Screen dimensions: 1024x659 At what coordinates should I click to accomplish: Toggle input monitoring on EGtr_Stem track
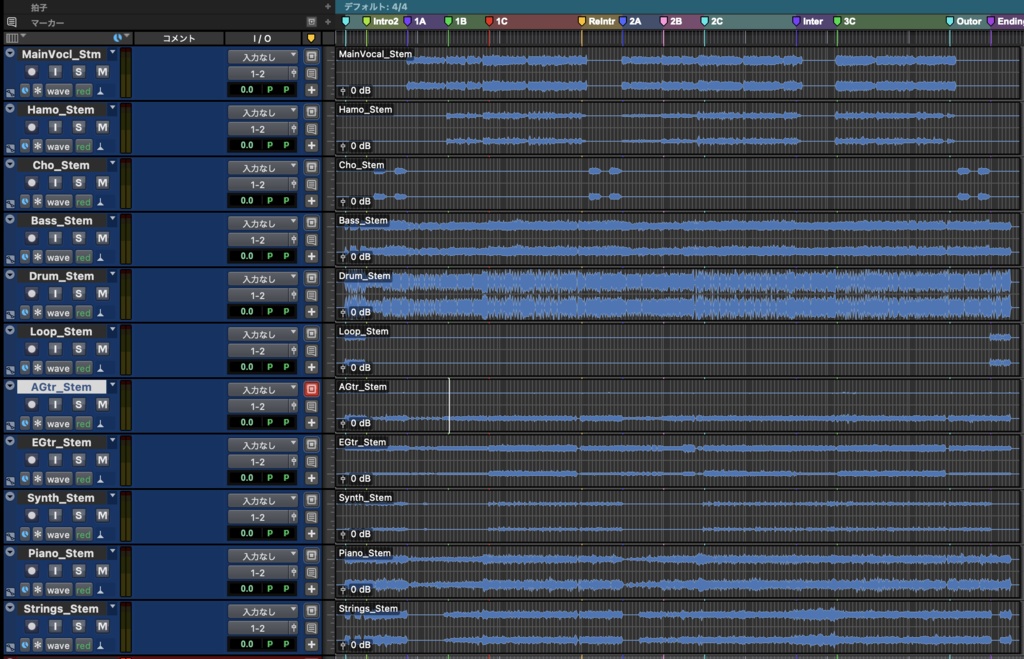pyautogui.click(x=55, y=460)
